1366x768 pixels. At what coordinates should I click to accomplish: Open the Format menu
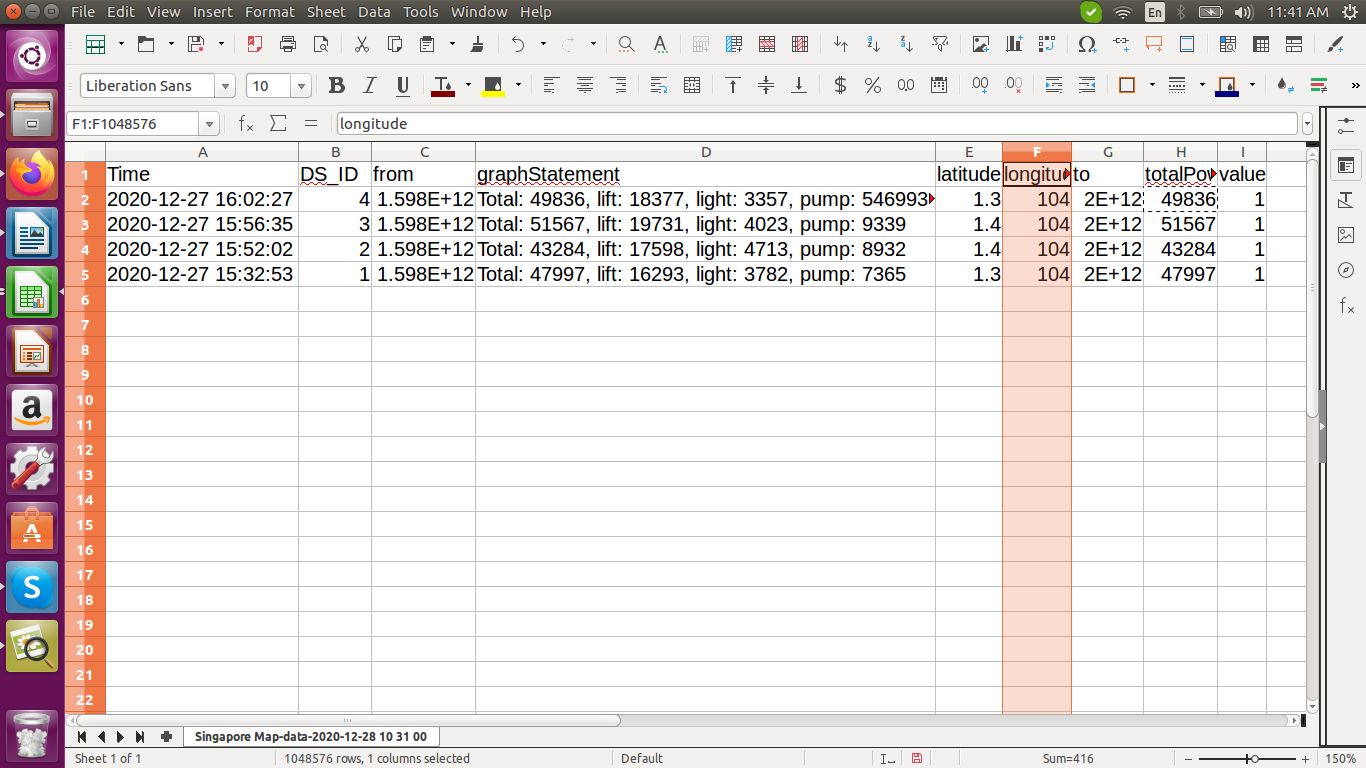(270, 12)
